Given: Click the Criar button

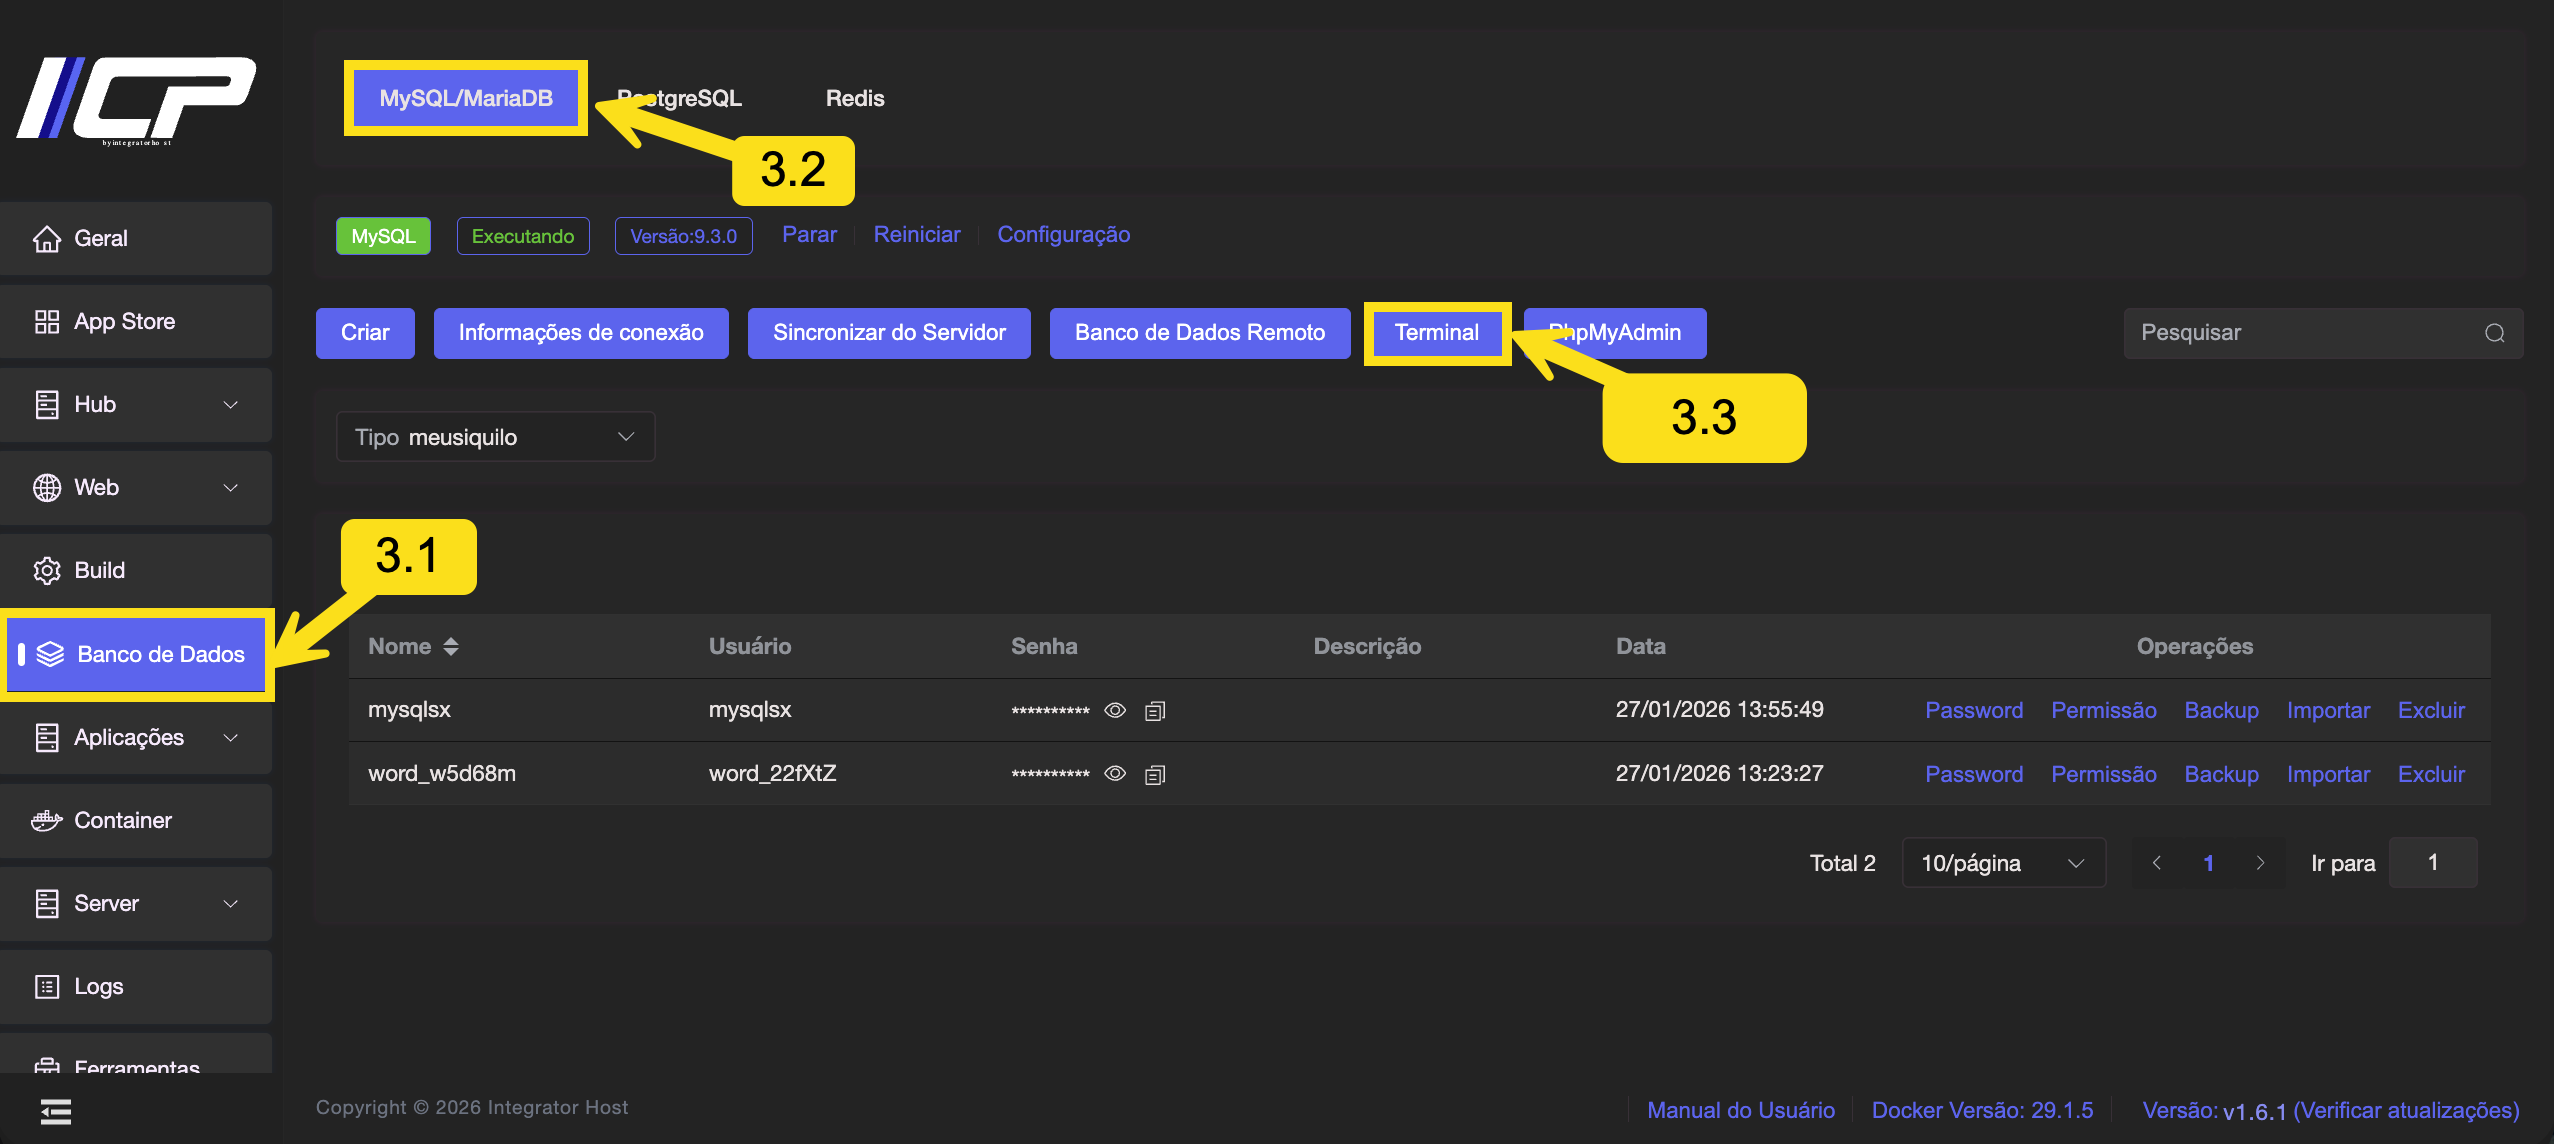Looking at the screenshot, I should click(x=365, y=333).
